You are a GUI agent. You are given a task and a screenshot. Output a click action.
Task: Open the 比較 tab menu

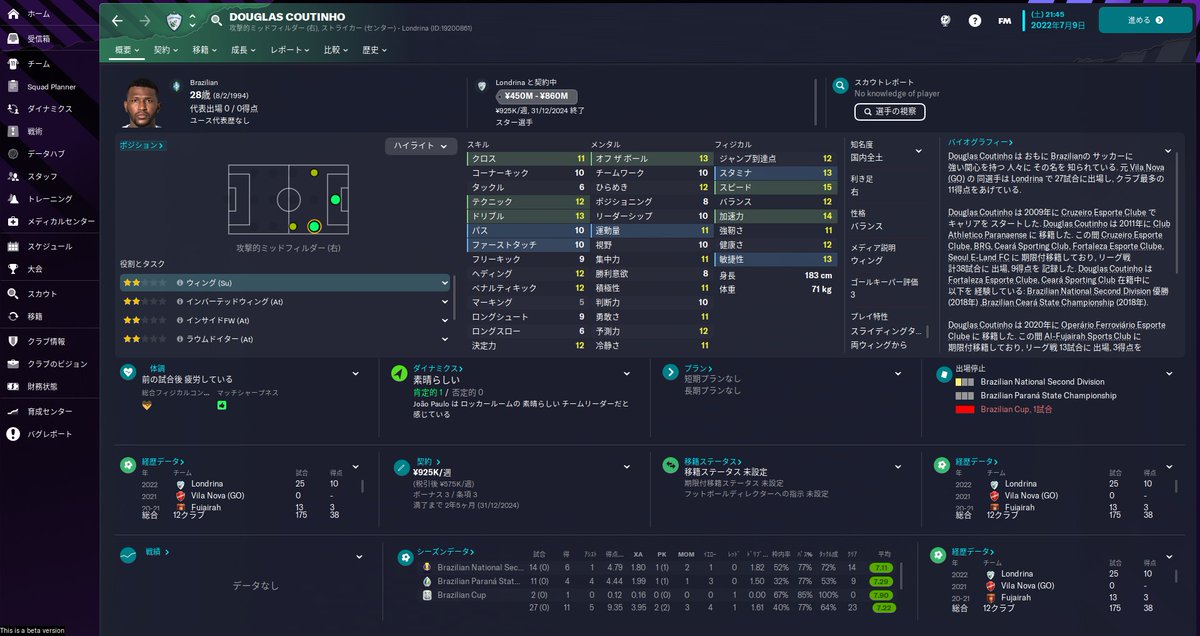coord(336,49)
